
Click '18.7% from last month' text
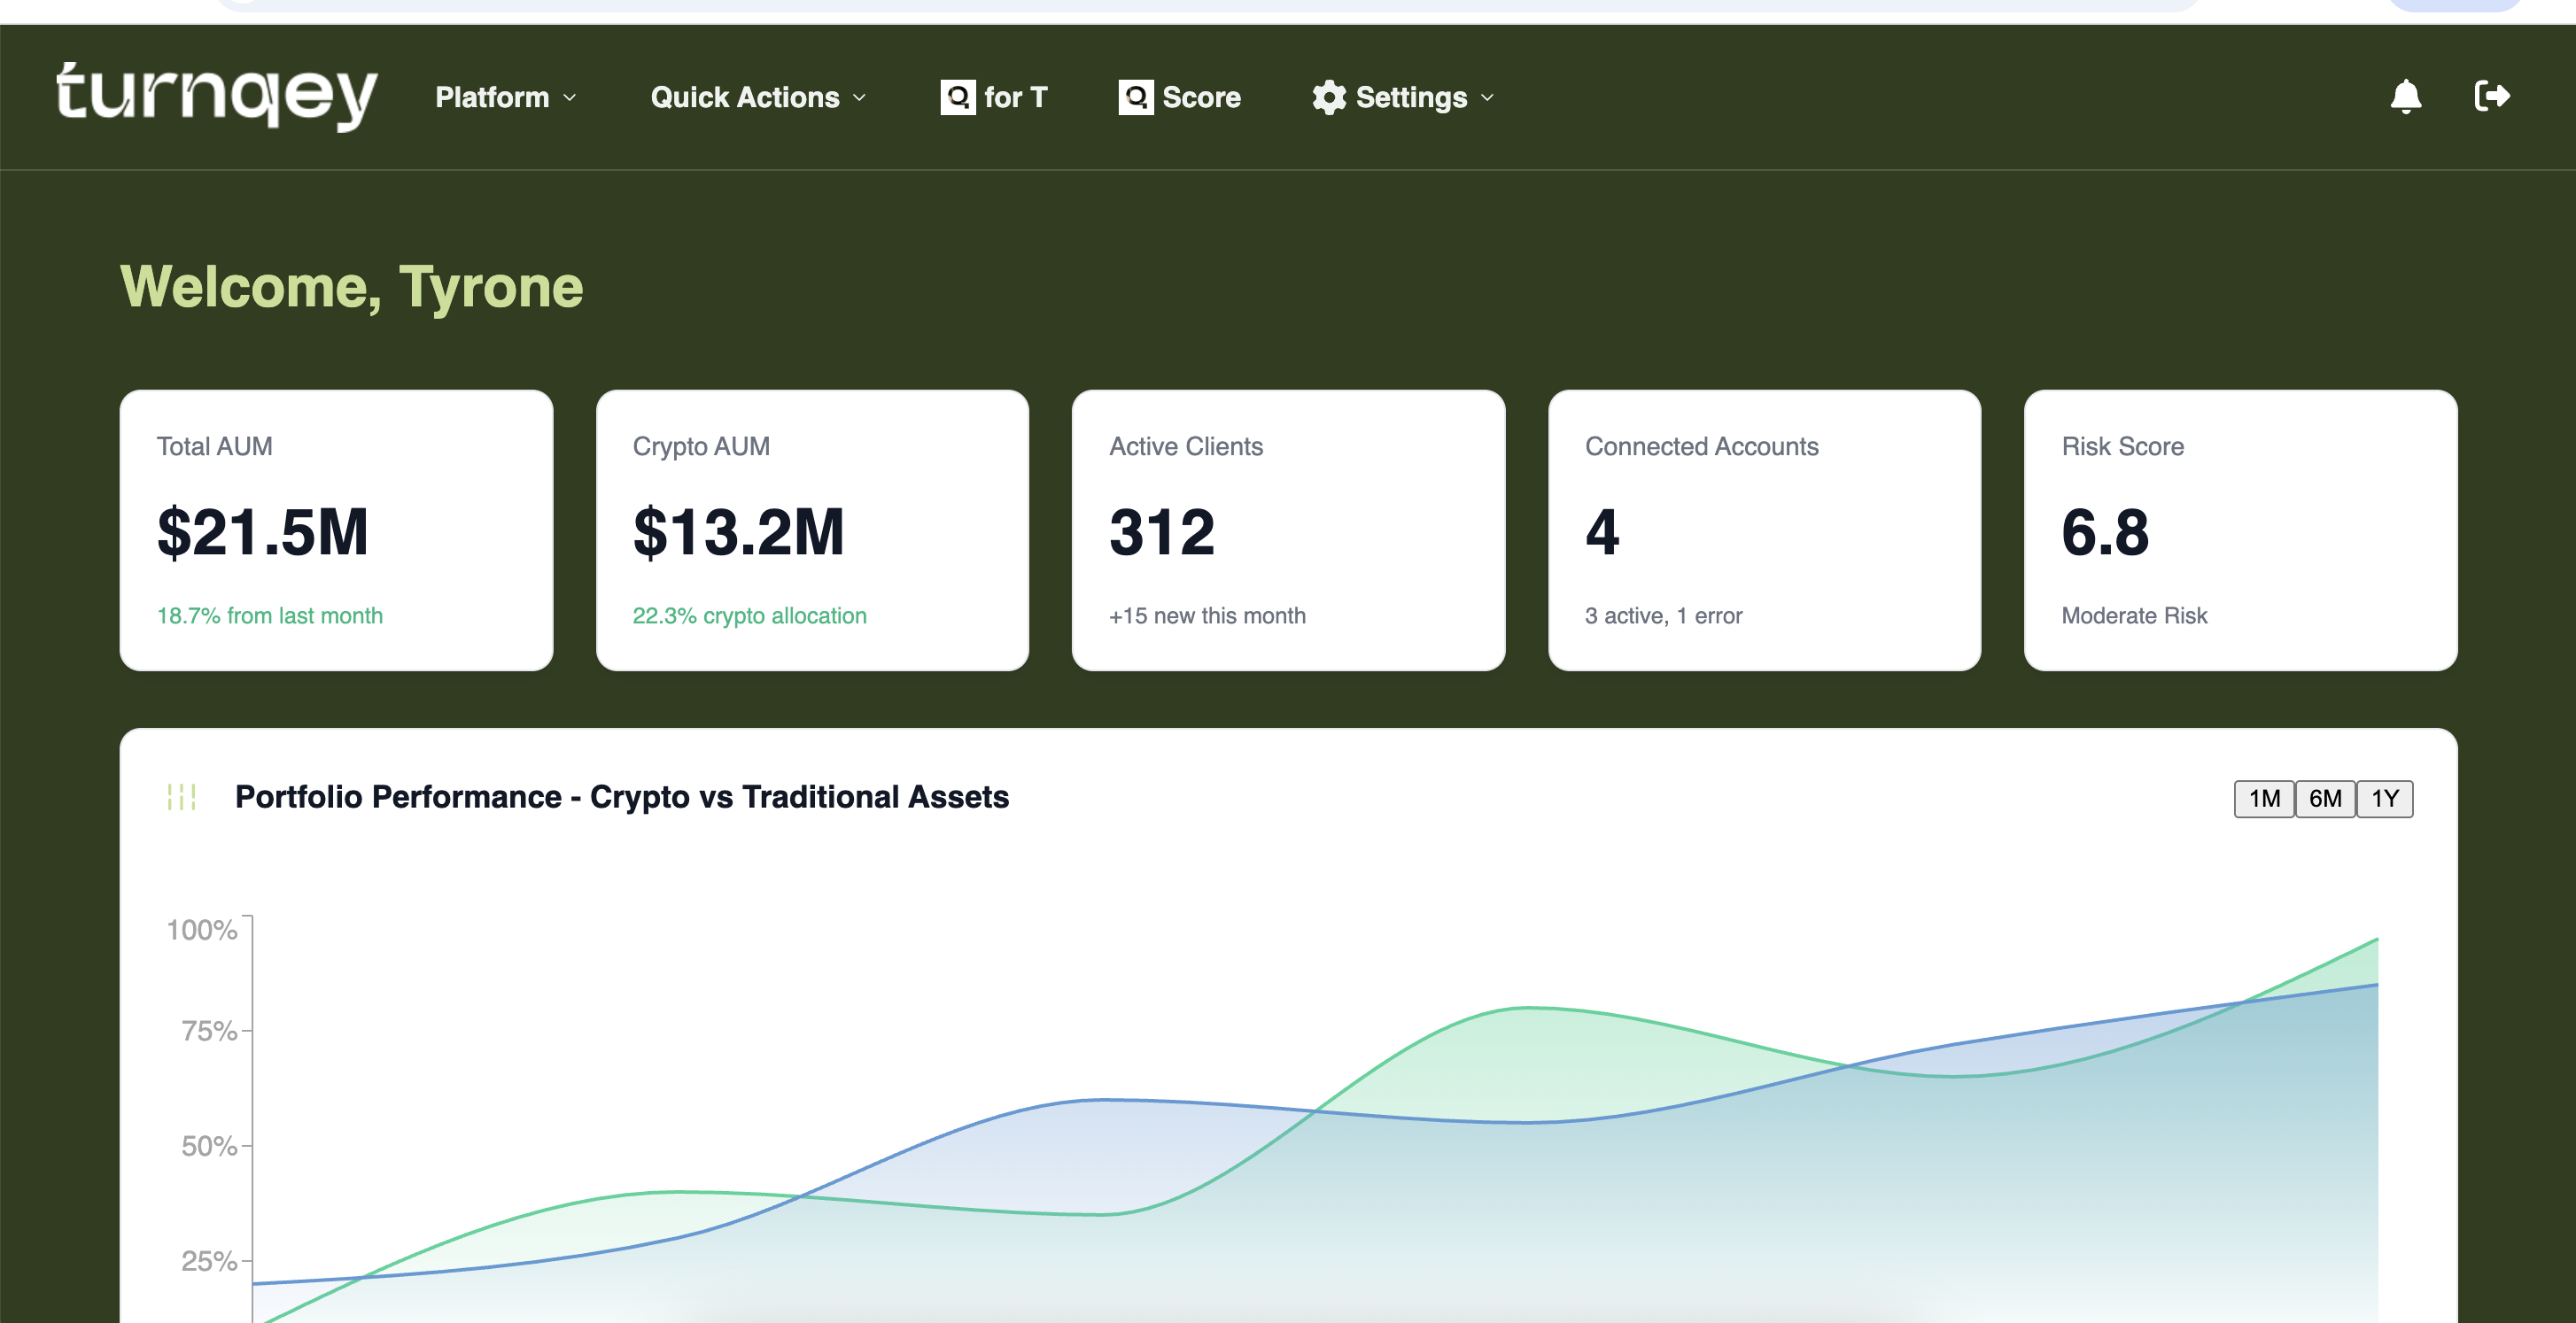[x=270, y=616]
